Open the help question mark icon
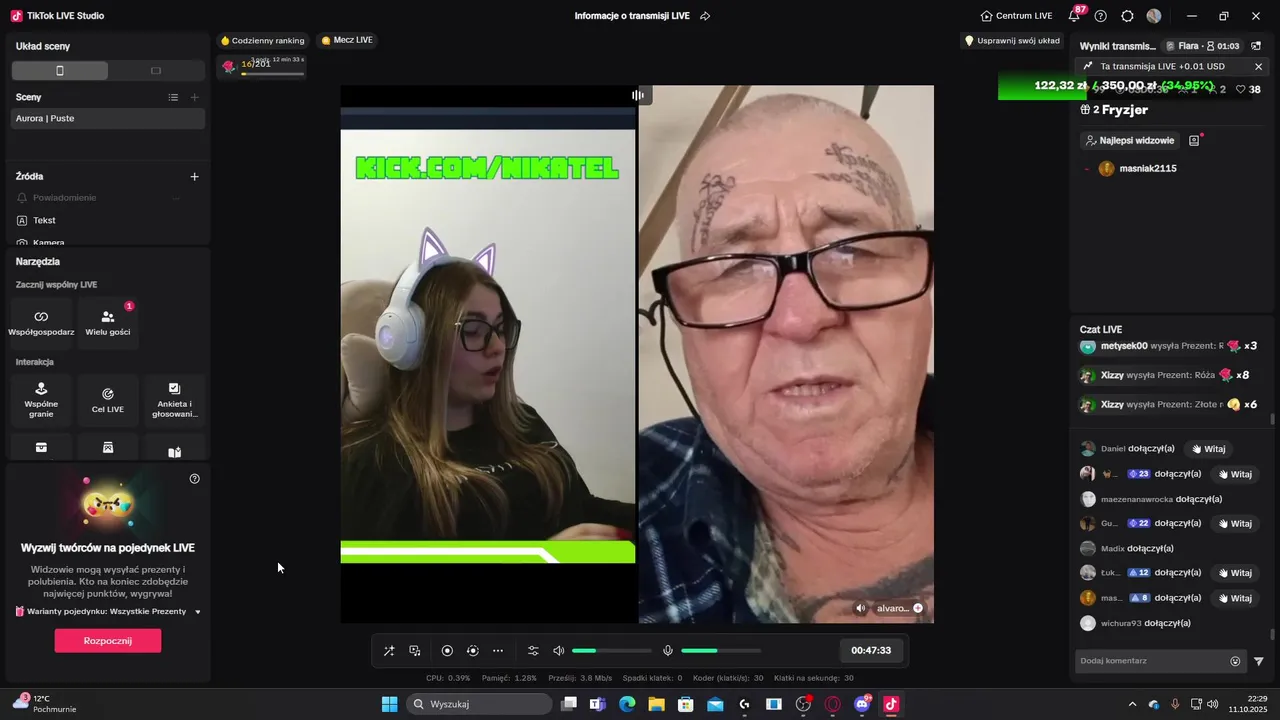The image size is (1280, 720). (1101, 16)
